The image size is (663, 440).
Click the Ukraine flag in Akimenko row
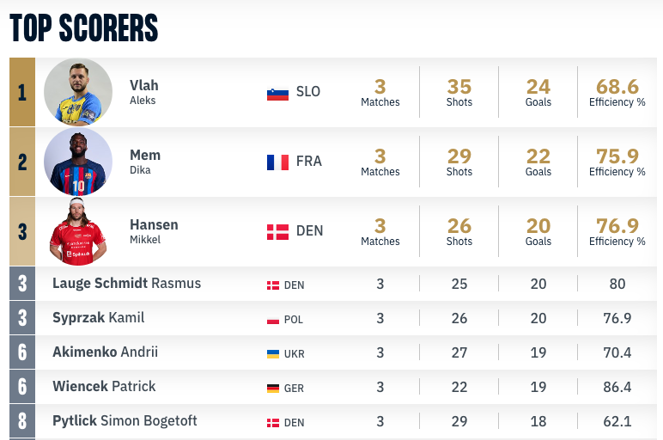[273, 354]
